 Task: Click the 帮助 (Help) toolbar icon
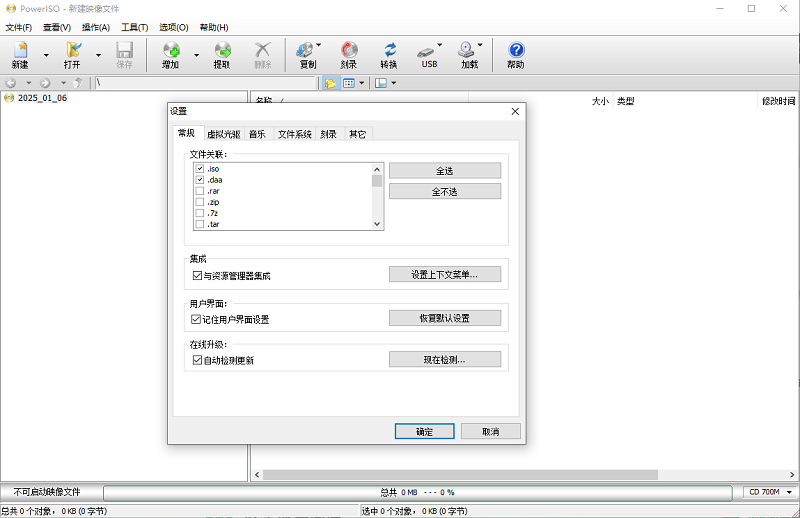516,55
